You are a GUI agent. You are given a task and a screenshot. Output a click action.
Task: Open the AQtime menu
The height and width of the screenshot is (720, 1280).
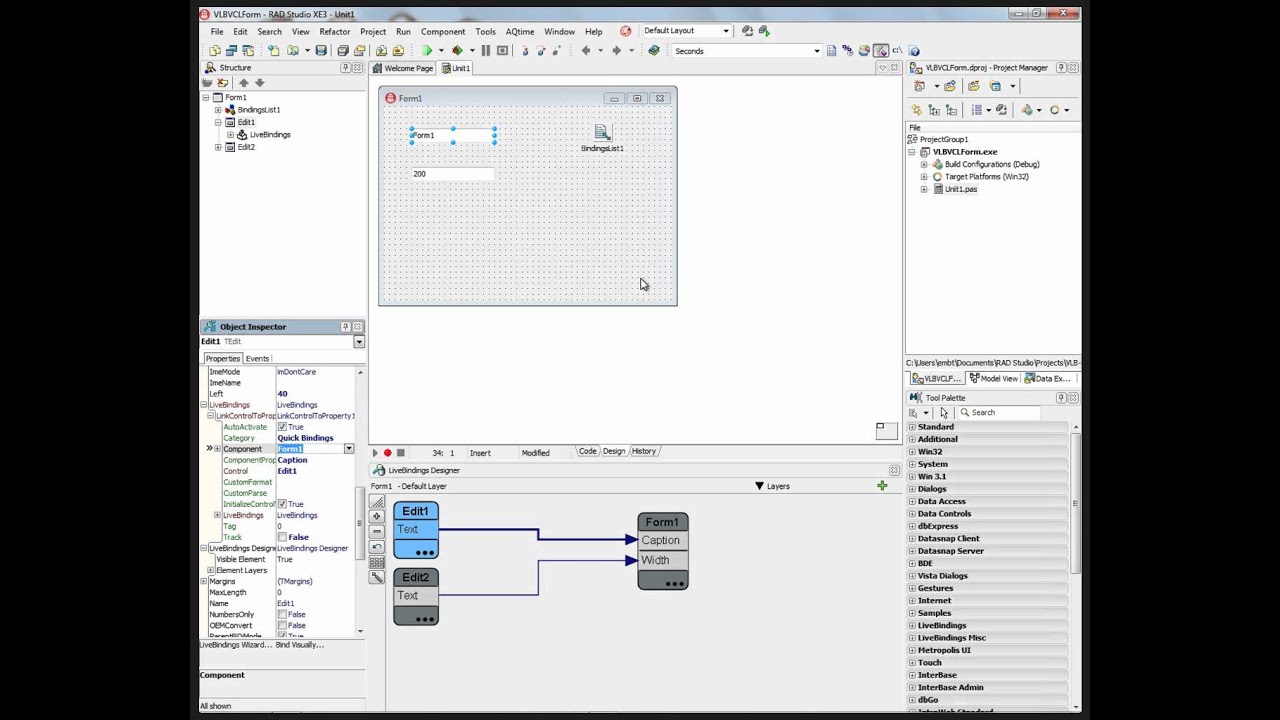(x=520, y=32)
